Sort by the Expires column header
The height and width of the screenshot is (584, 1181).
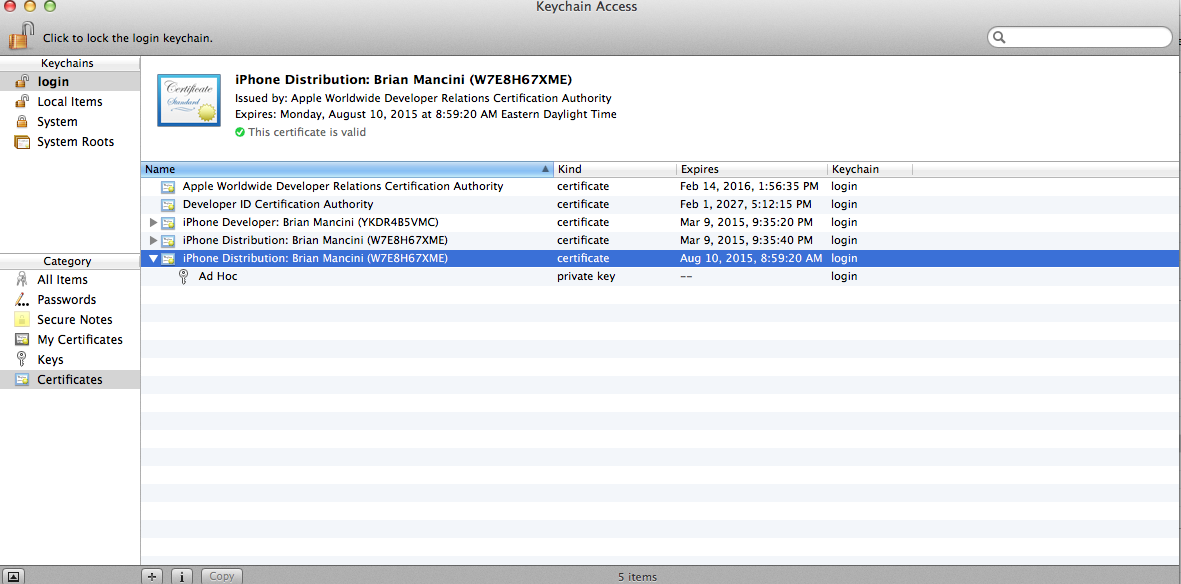tap(752, 170)
